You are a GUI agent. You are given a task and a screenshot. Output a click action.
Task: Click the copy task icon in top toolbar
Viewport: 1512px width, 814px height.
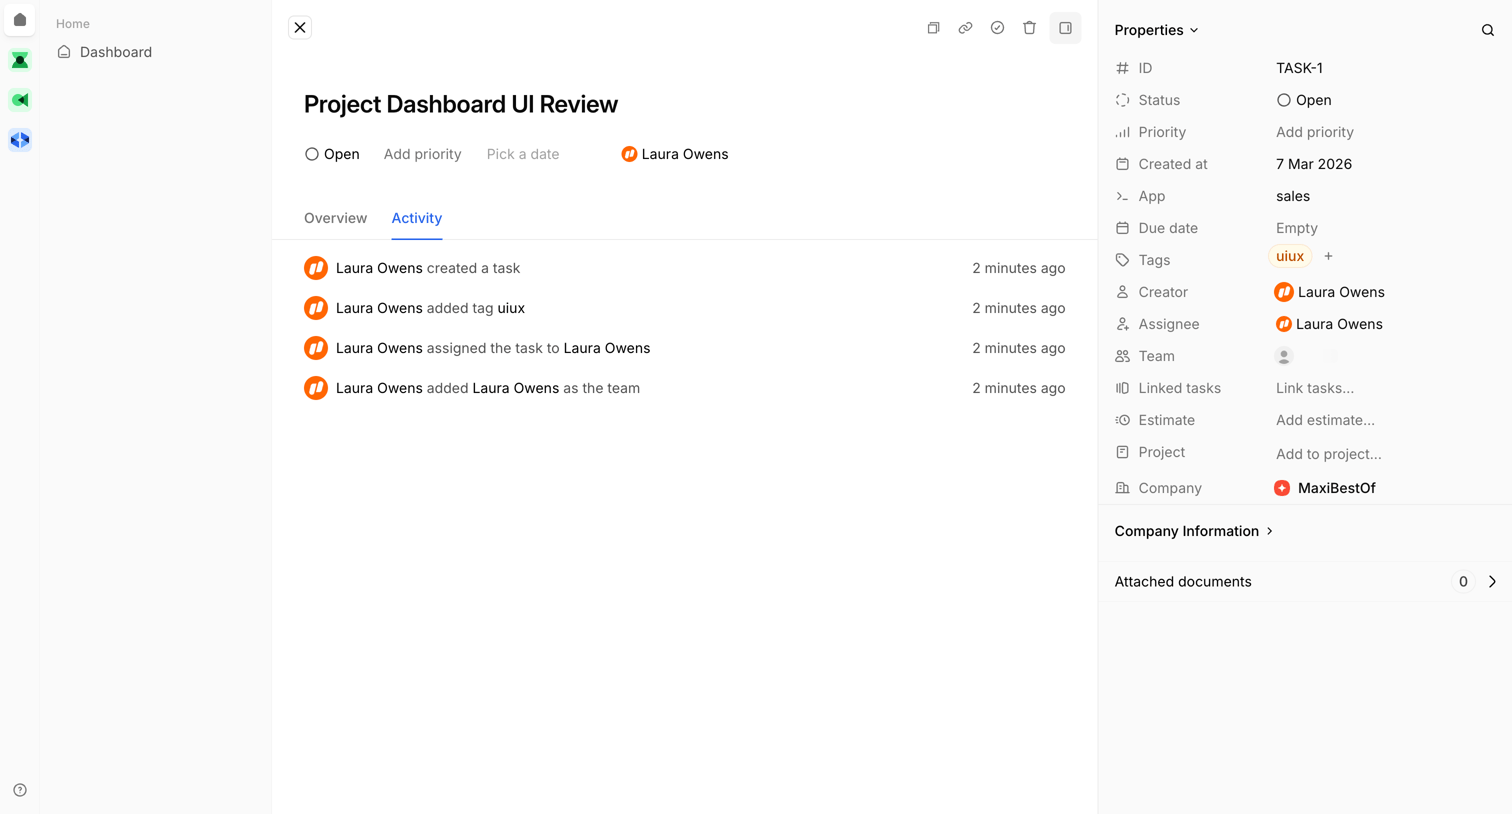933,28
